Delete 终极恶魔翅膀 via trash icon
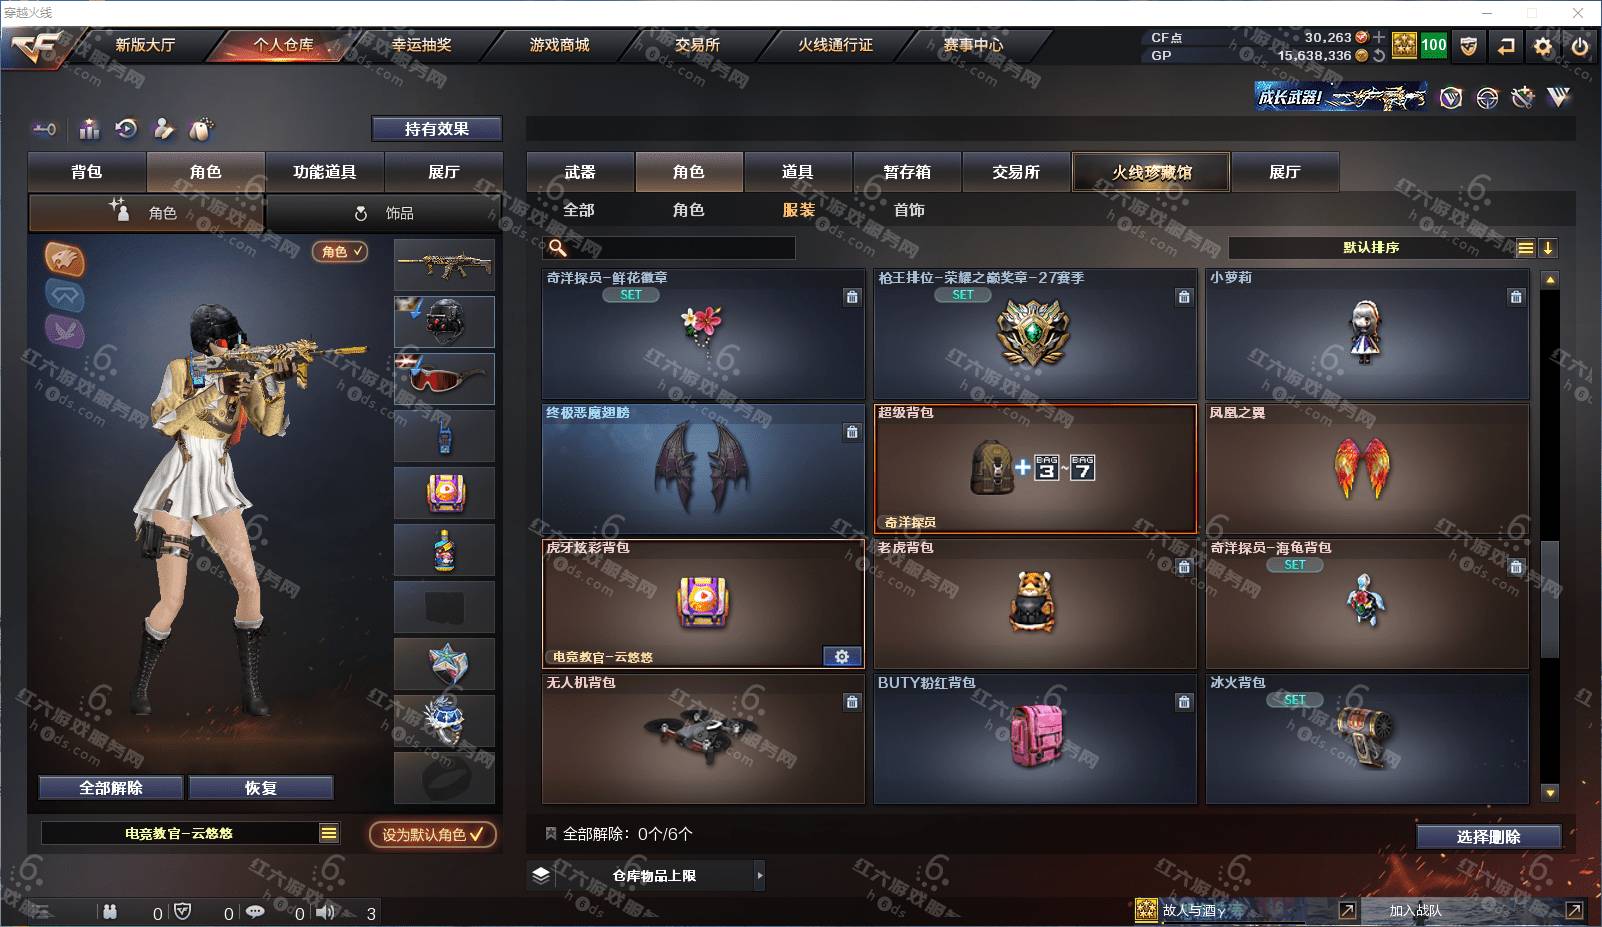This screenshot has width=1602, height=927. coord(852,432)
